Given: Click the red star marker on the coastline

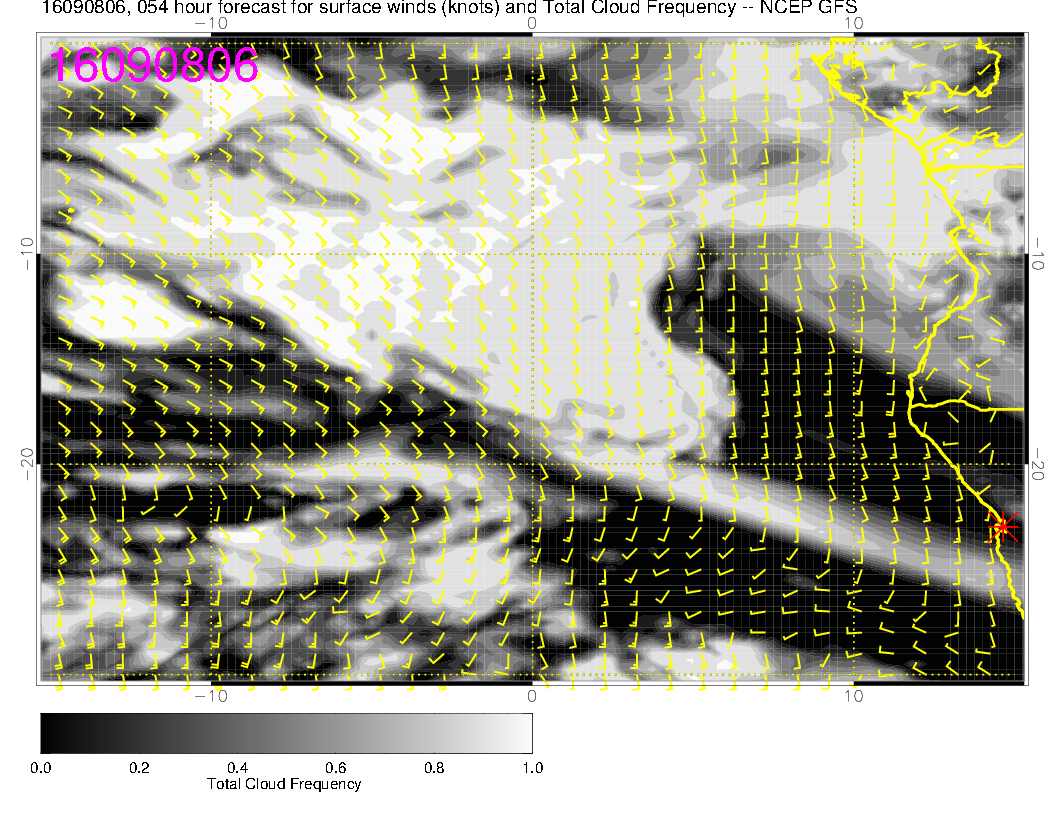Looking at the screenshot, I should click(1003, 527).
